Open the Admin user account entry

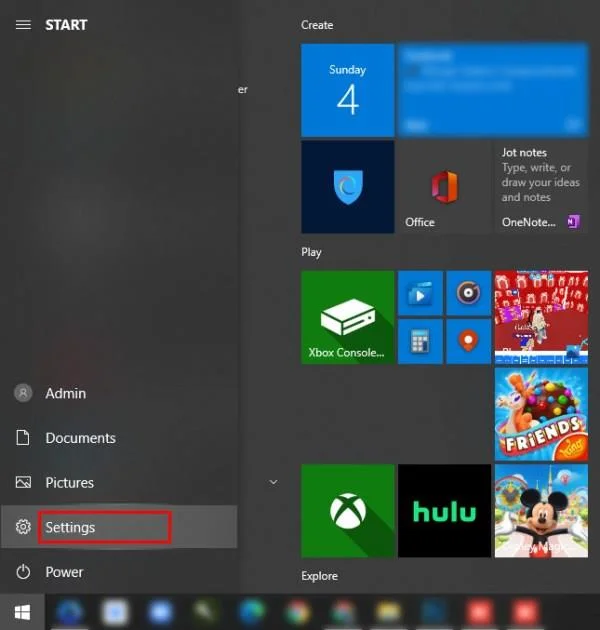[x=119, y=393]
